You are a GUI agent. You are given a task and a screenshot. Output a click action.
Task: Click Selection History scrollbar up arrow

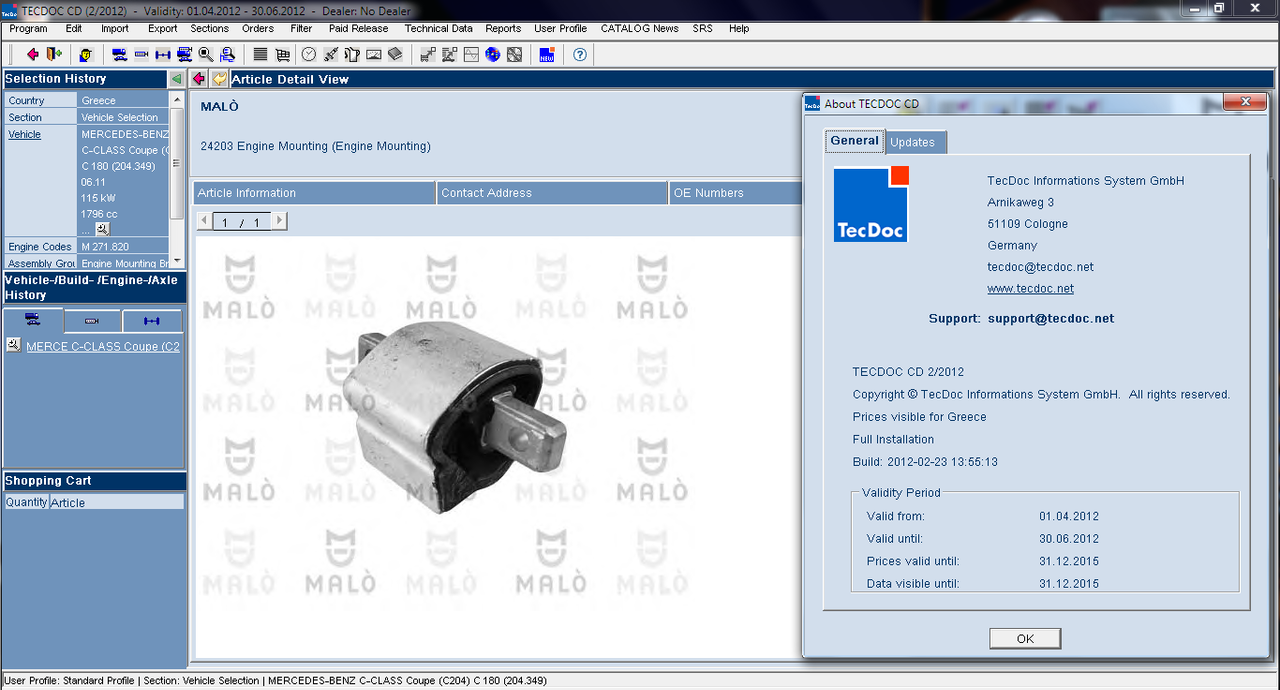[178, 99]
